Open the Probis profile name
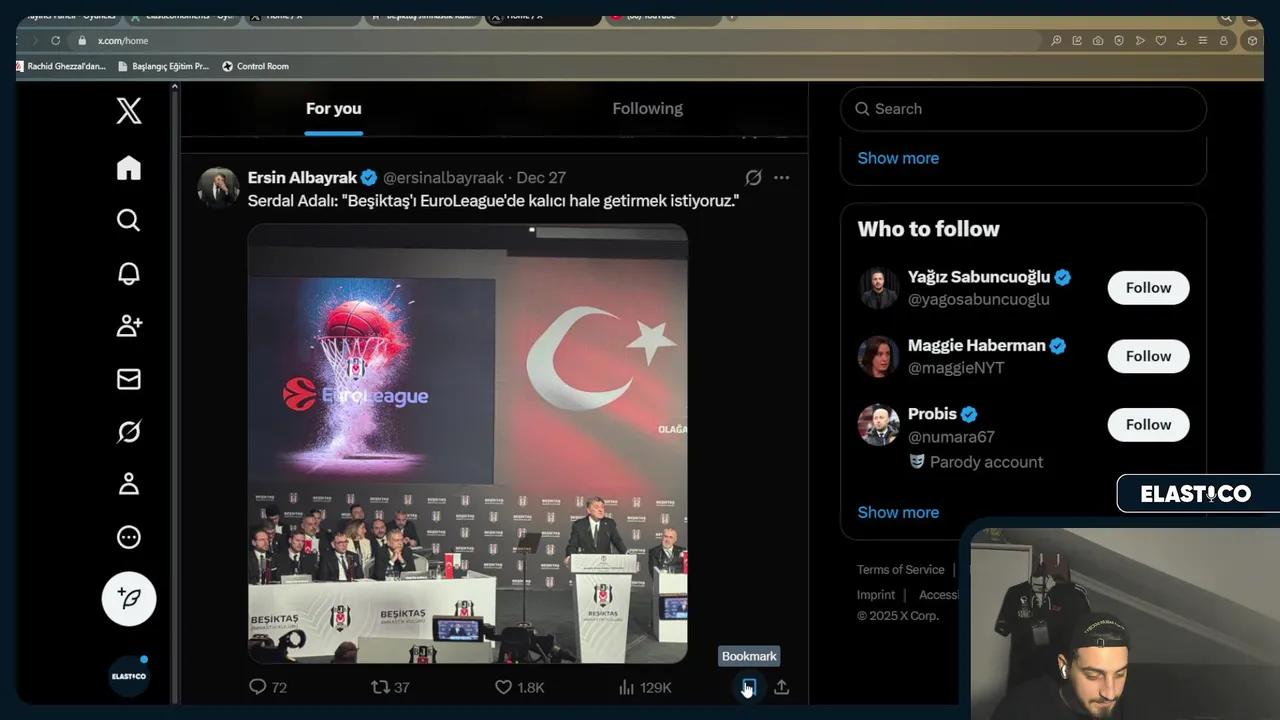Screen dimensions: 1280x720 tap(932, 414)
